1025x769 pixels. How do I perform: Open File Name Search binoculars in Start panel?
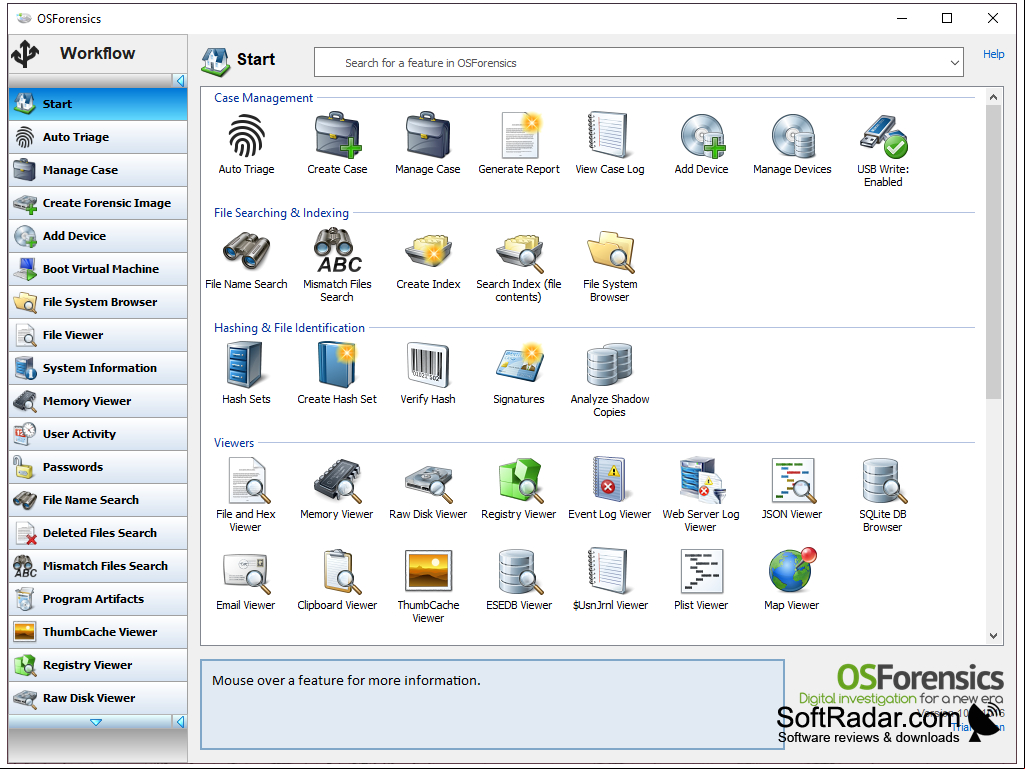click(x=246, y=259)
